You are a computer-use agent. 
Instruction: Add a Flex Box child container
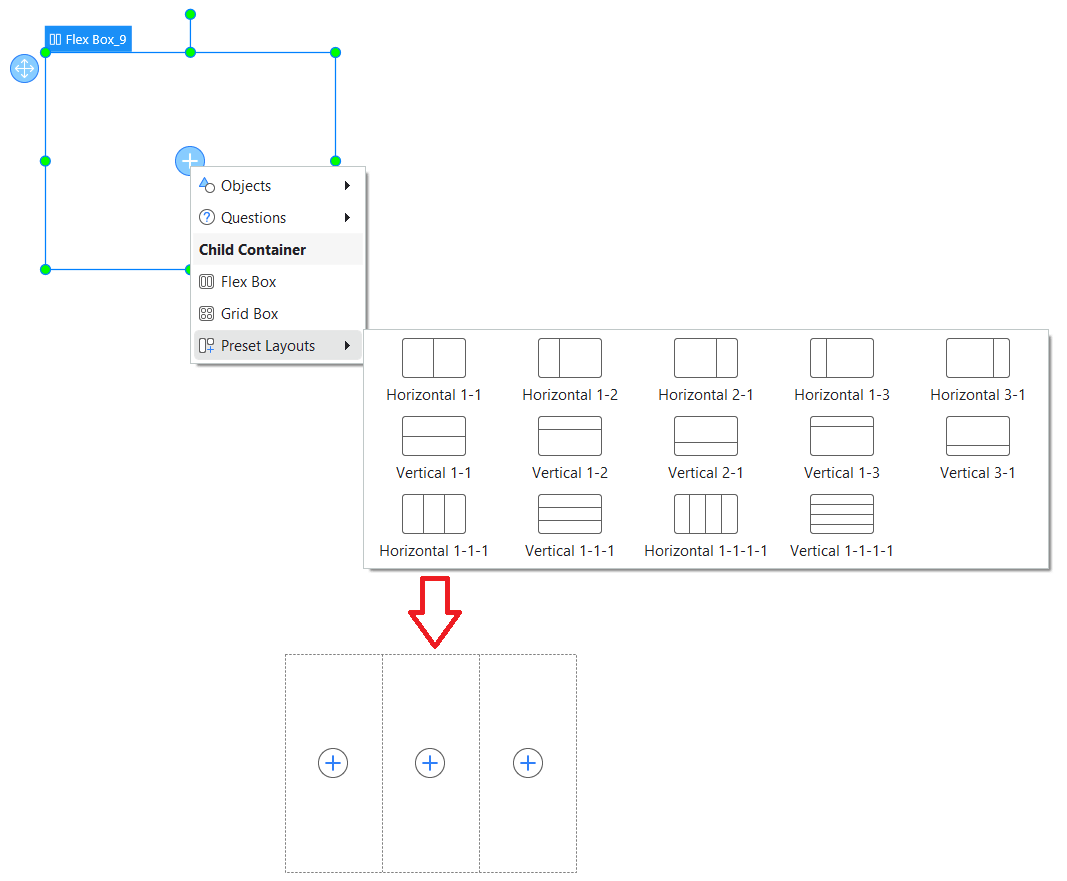click(248, 282)
